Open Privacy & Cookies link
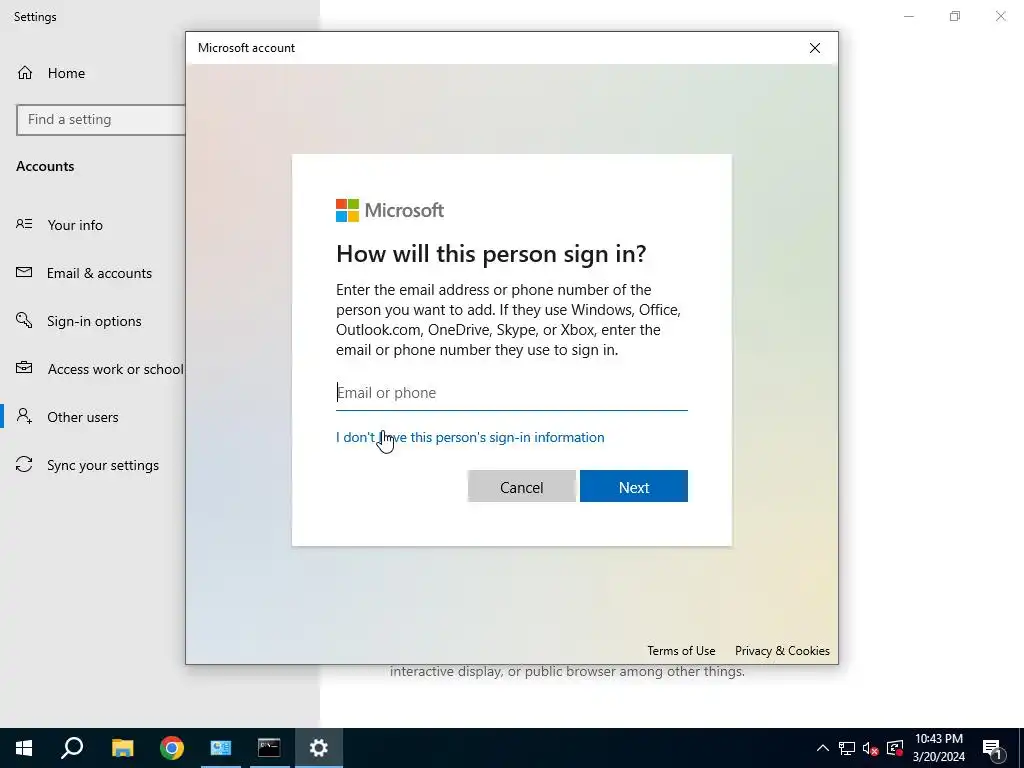The width and height of the screenshot is (1024, 768). [x=782, y=650]
